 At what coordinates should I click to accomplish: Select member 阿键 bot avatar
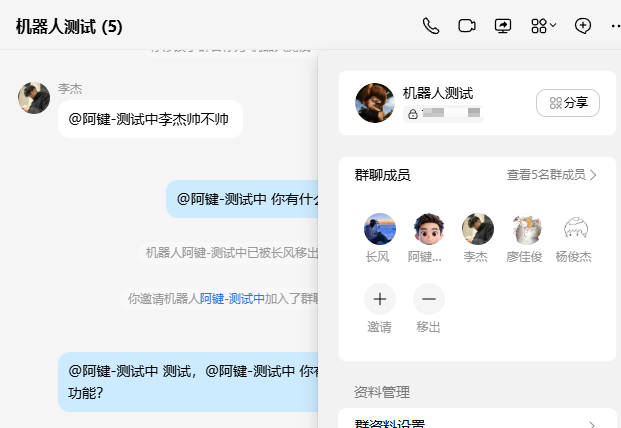(429, 229)
